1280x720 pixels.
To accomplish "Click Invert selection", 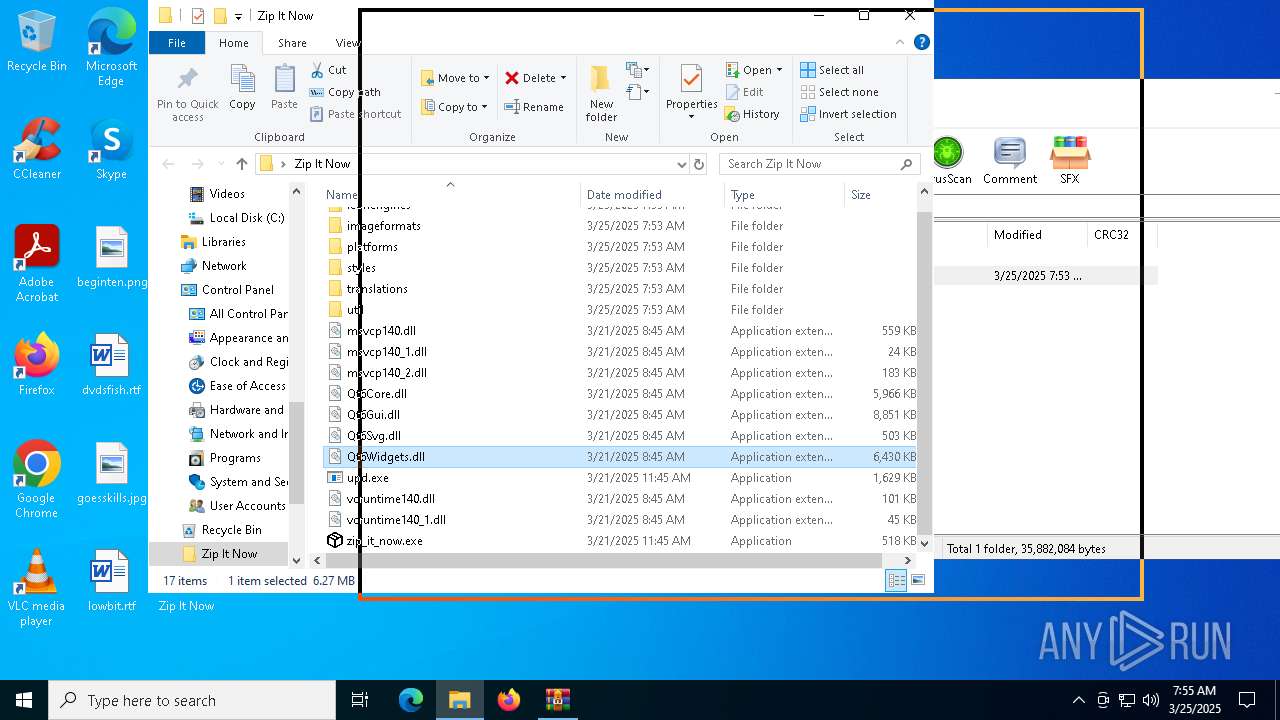I will (x=848, y=114).
